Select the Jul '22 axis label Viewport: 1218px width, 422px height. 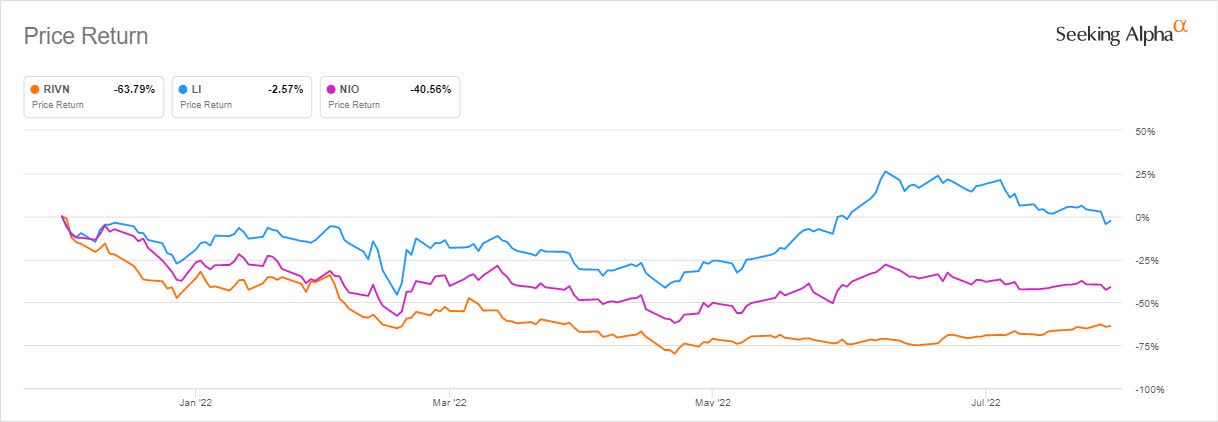(986, 403)
